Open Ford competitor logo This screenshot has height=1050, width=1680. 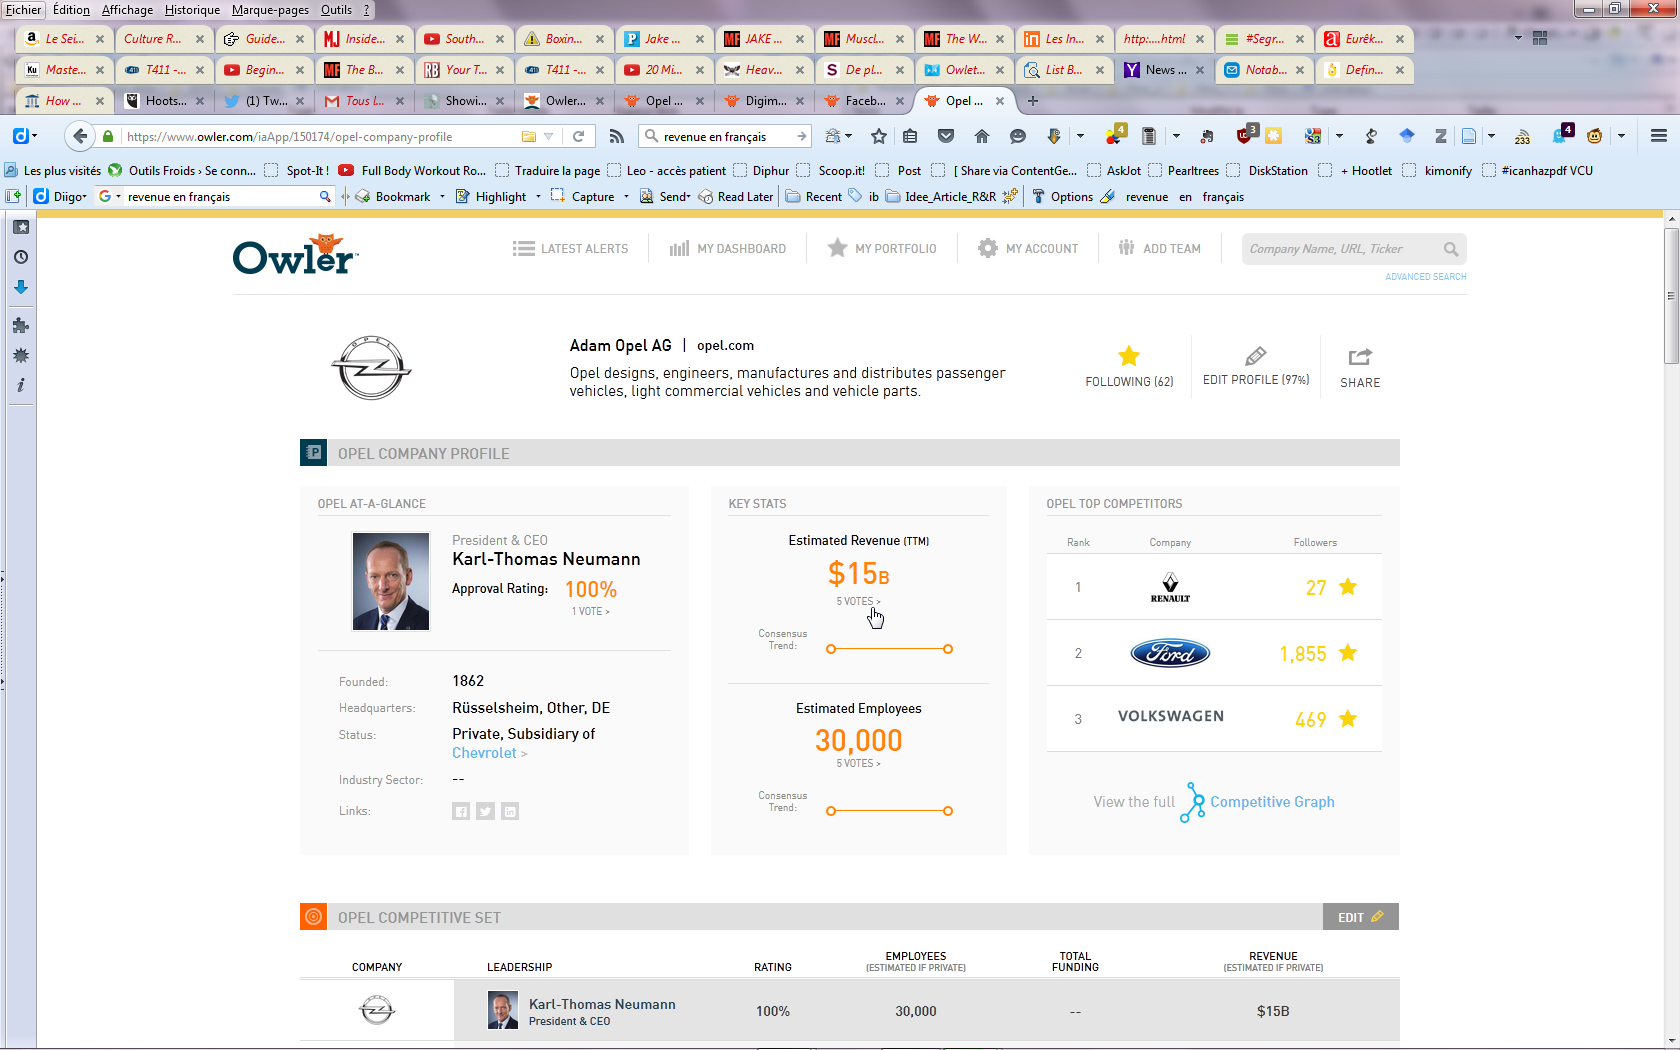tap(1170, 653)
